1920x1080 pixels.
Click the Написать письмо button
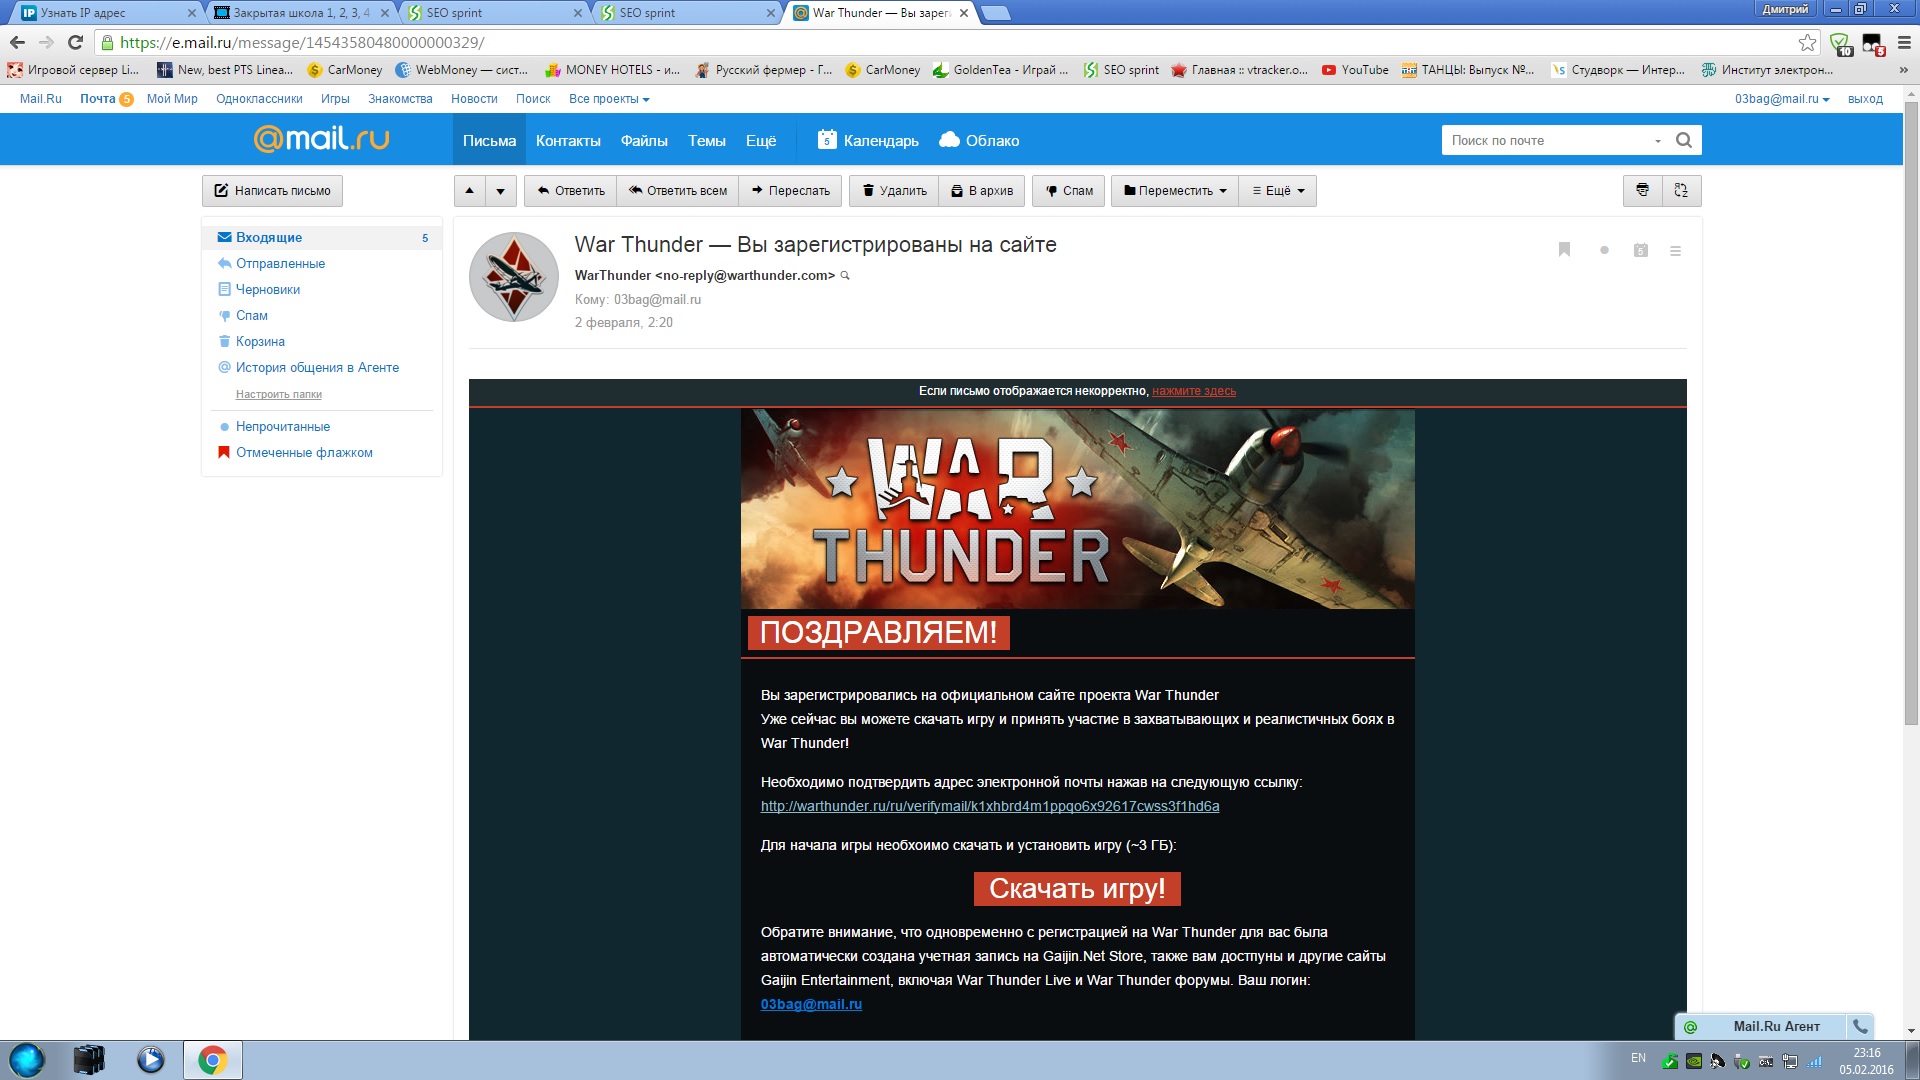pyautogui.click(x=272, y=191)
